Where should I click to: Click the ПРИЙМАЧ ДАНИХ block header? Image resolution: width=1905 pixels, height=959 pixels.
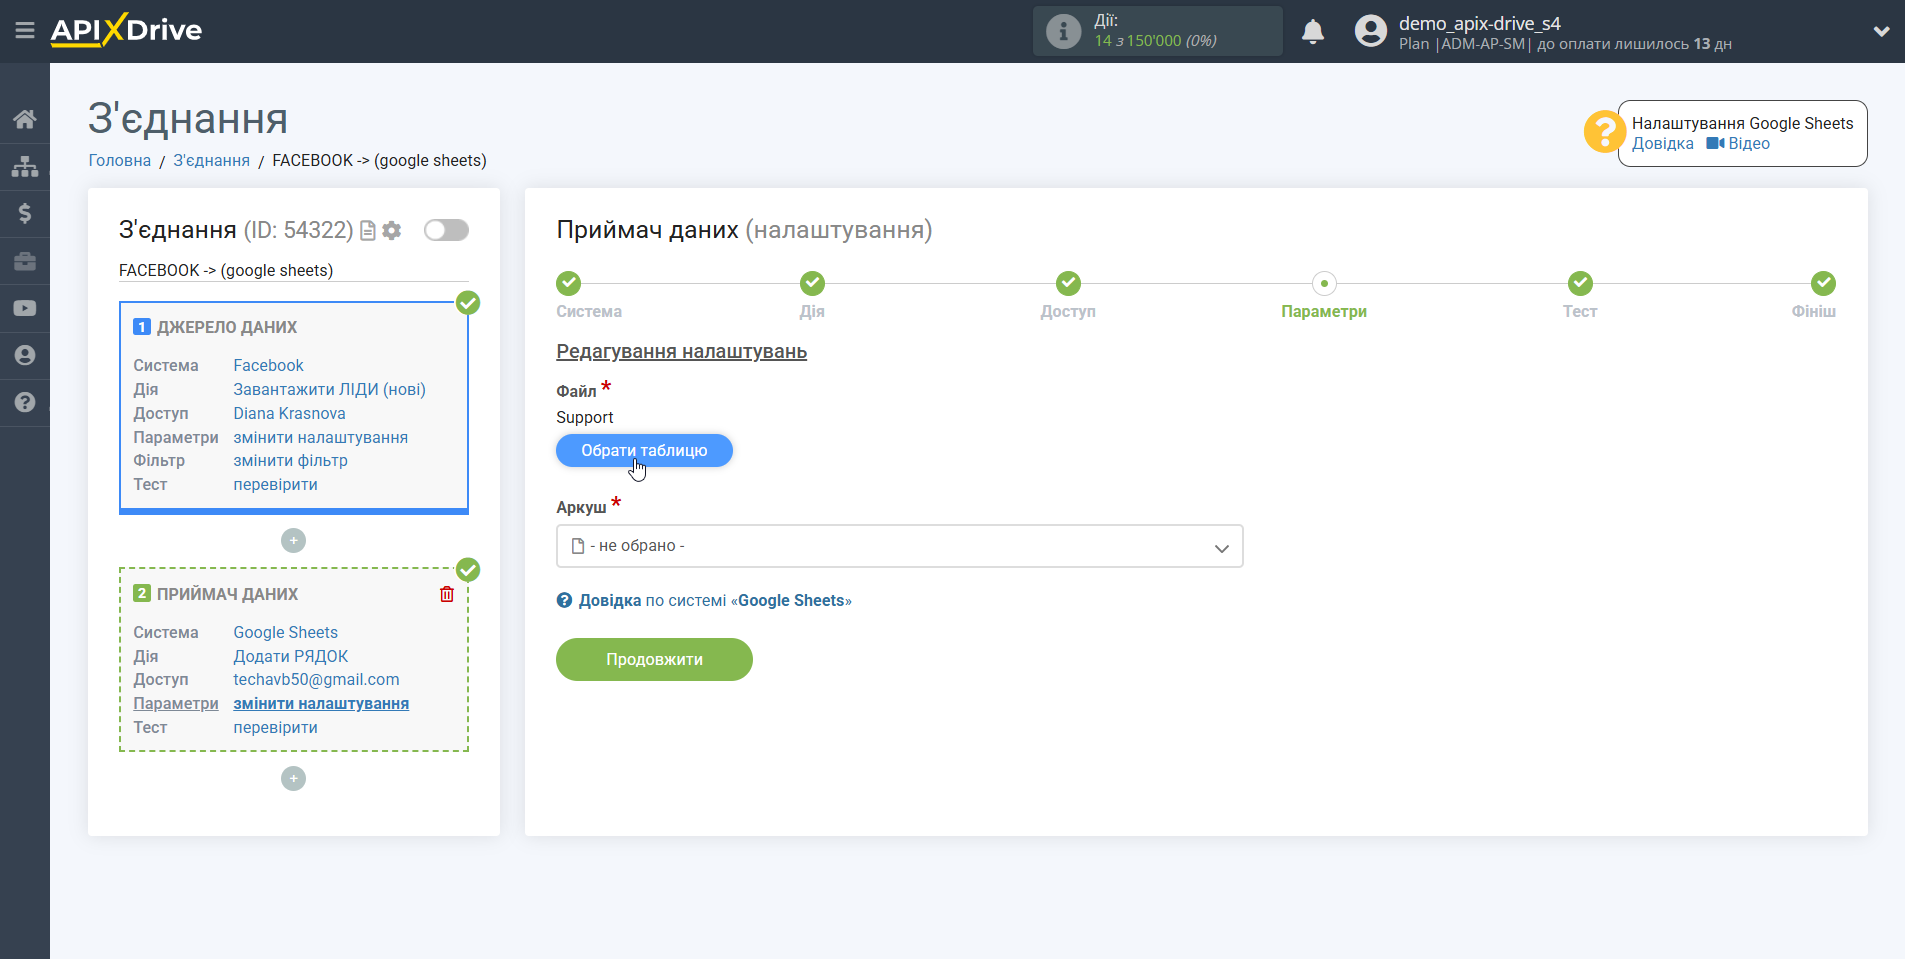[228, 595]
